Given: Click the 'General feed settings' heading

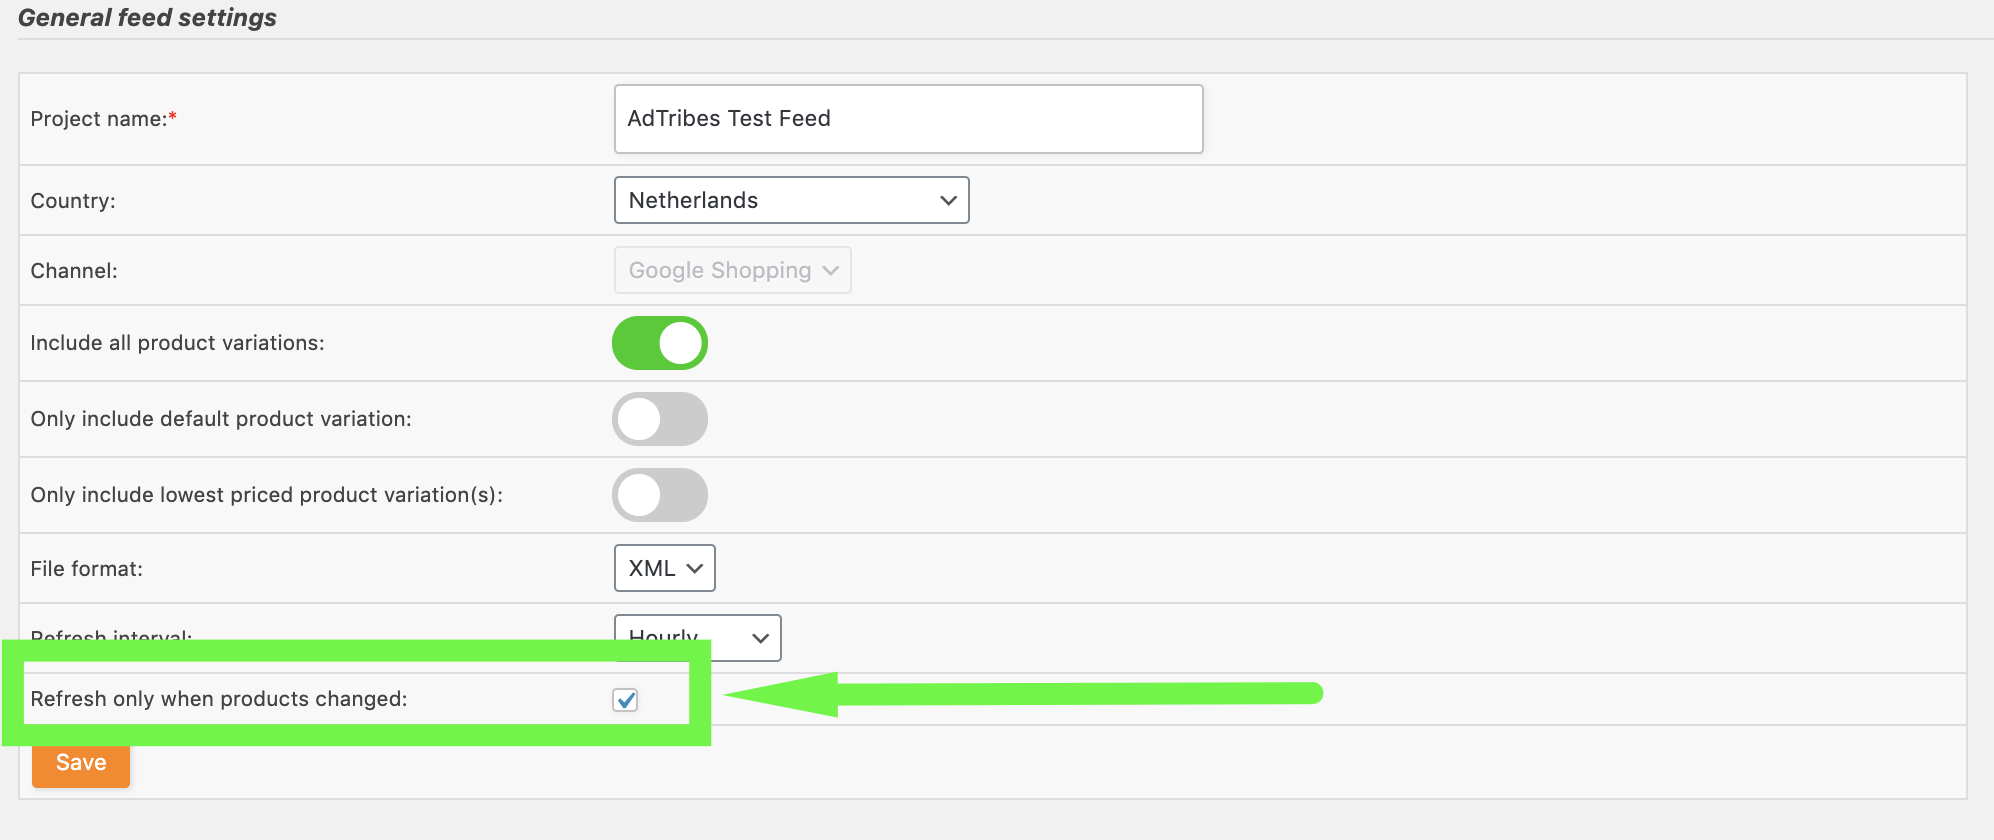Looking at the screenshot, I should click(148, 17).
